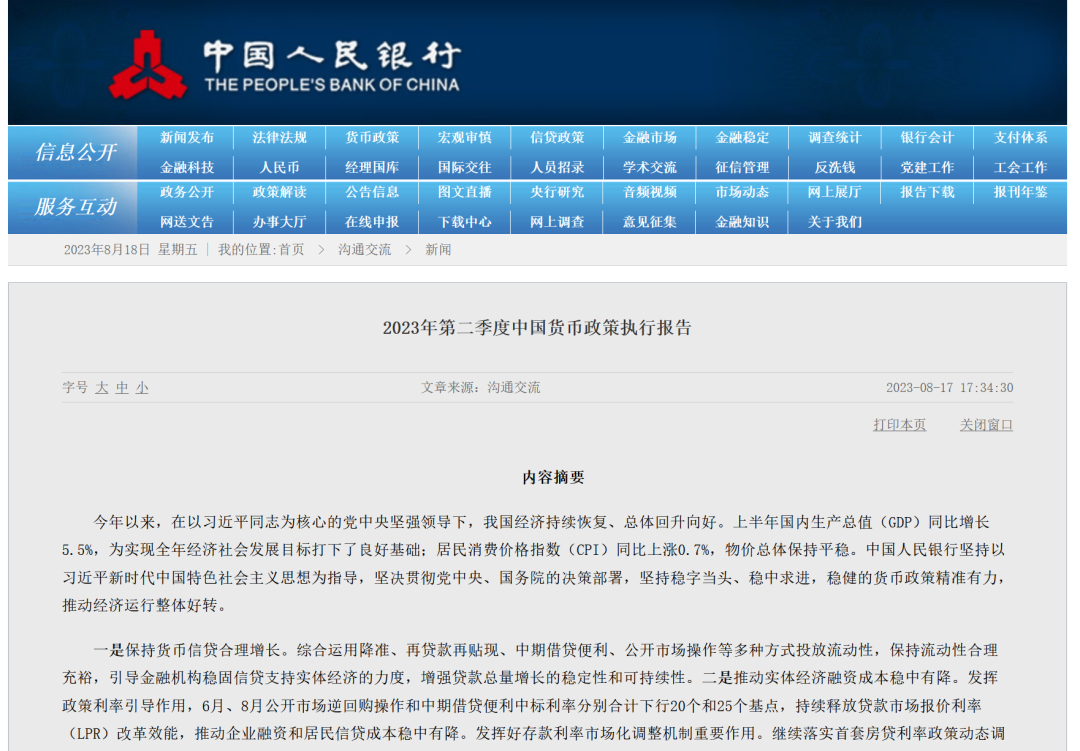The image size is (1080, 751).
Task: Open the 下载中心 link
Action: [x=464, y=221]
